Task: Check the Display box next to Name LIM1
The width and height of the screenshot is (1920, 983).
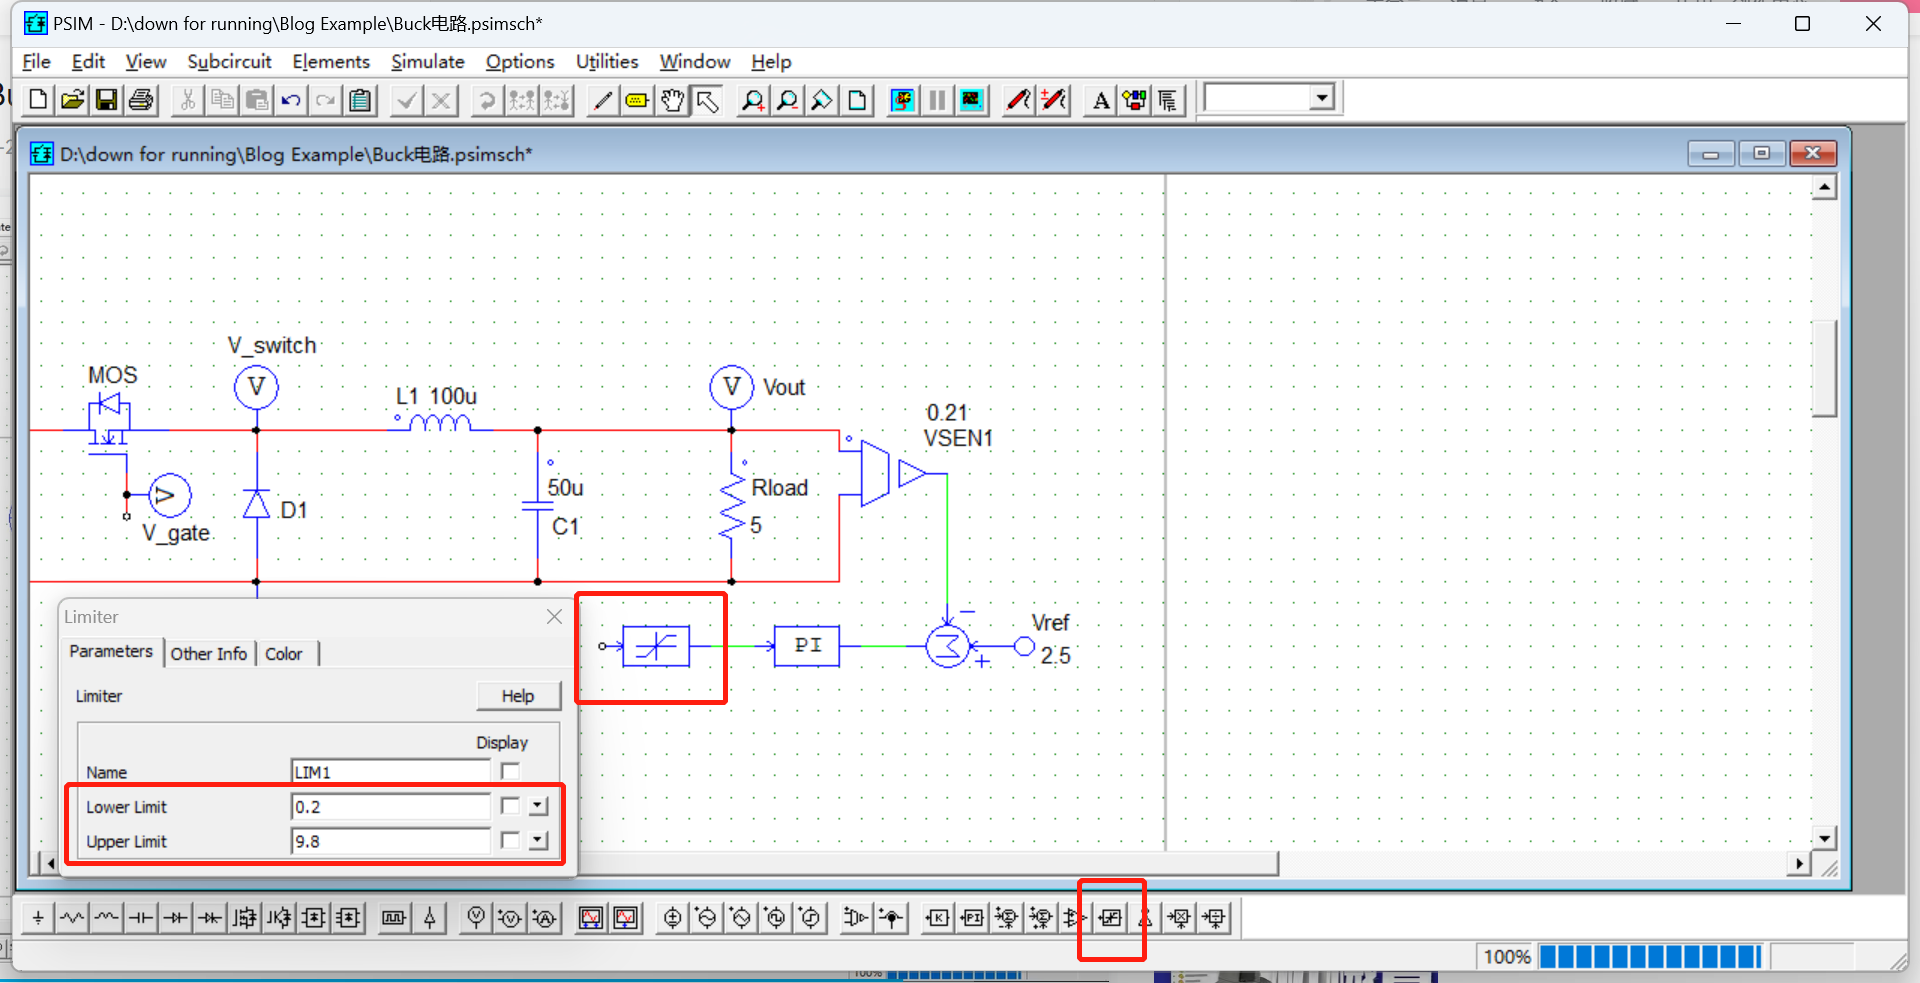Action: pos(510,771)
